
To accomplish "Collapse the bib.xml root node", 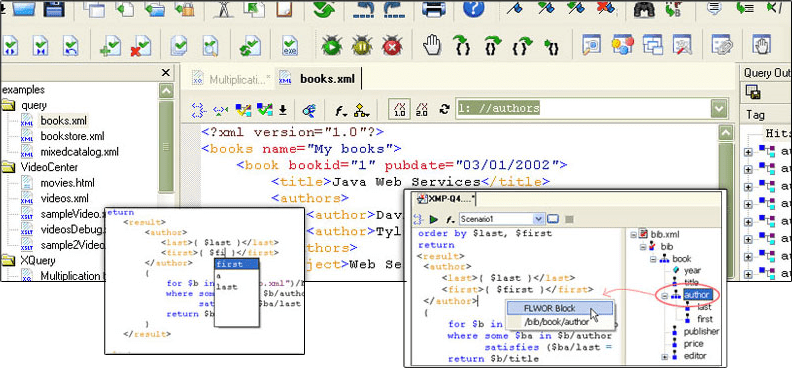I will [x=633, y=235].
